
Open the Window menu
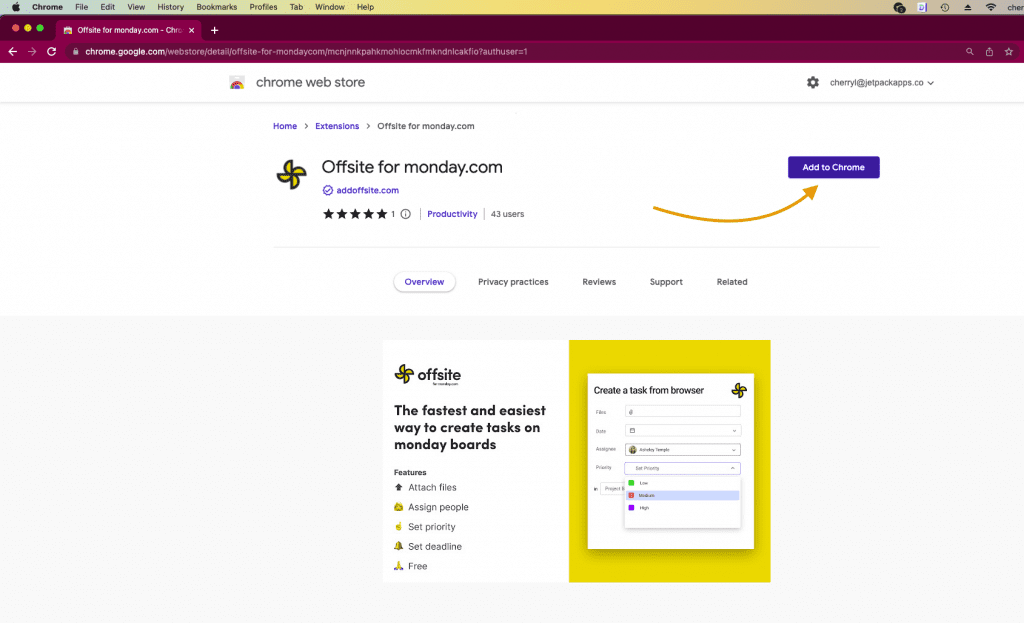point(330,7)
